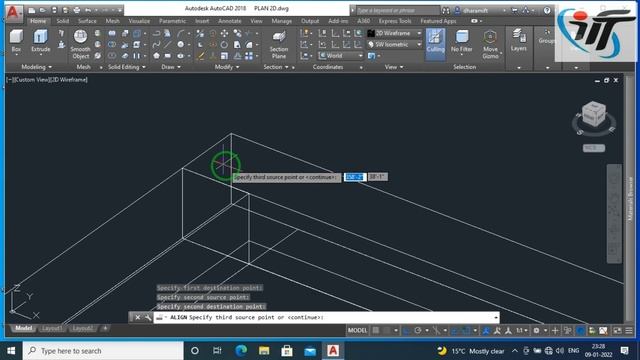Click the Windows Start button

[11, 351]
